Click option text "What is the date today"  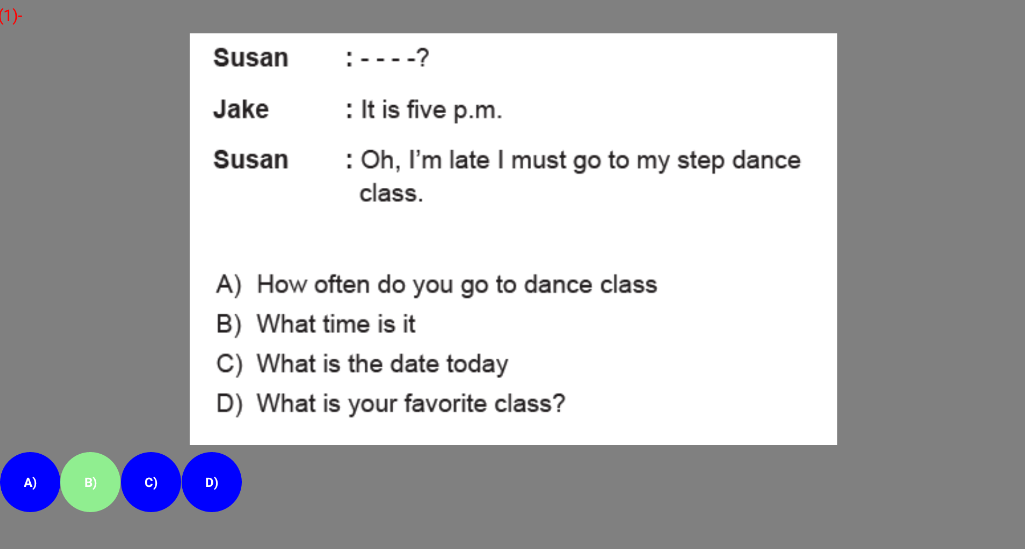point(382,364)
